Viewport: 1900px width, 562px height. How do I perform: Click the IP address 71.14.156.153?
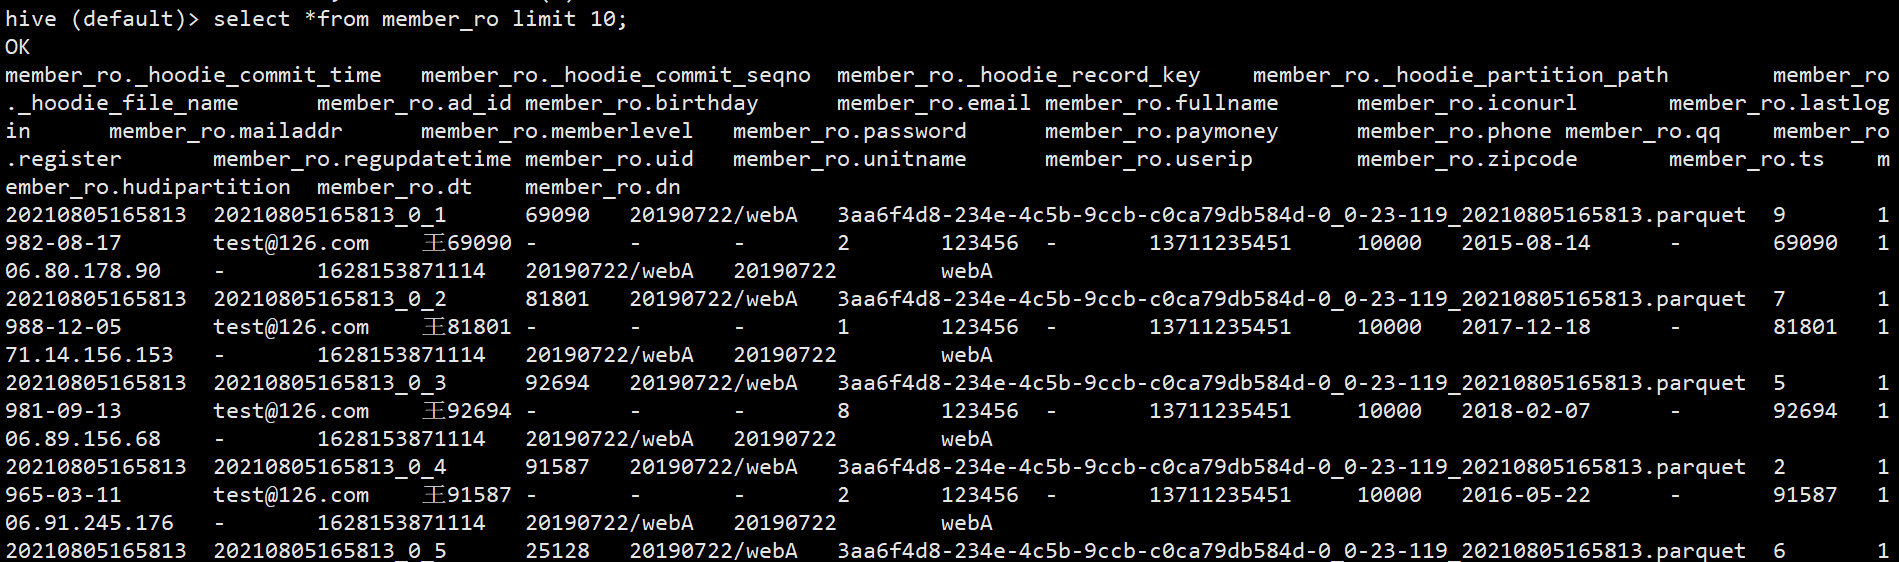click(x=89, y=355)
